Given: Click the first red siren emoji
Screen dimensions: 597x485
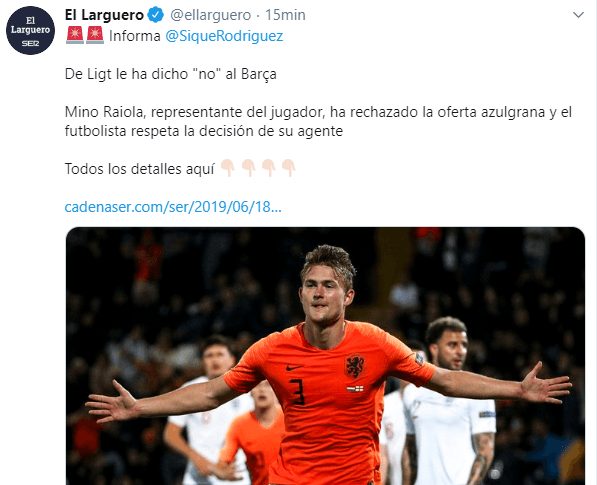Looking at the screenshot, I should 75,35.
